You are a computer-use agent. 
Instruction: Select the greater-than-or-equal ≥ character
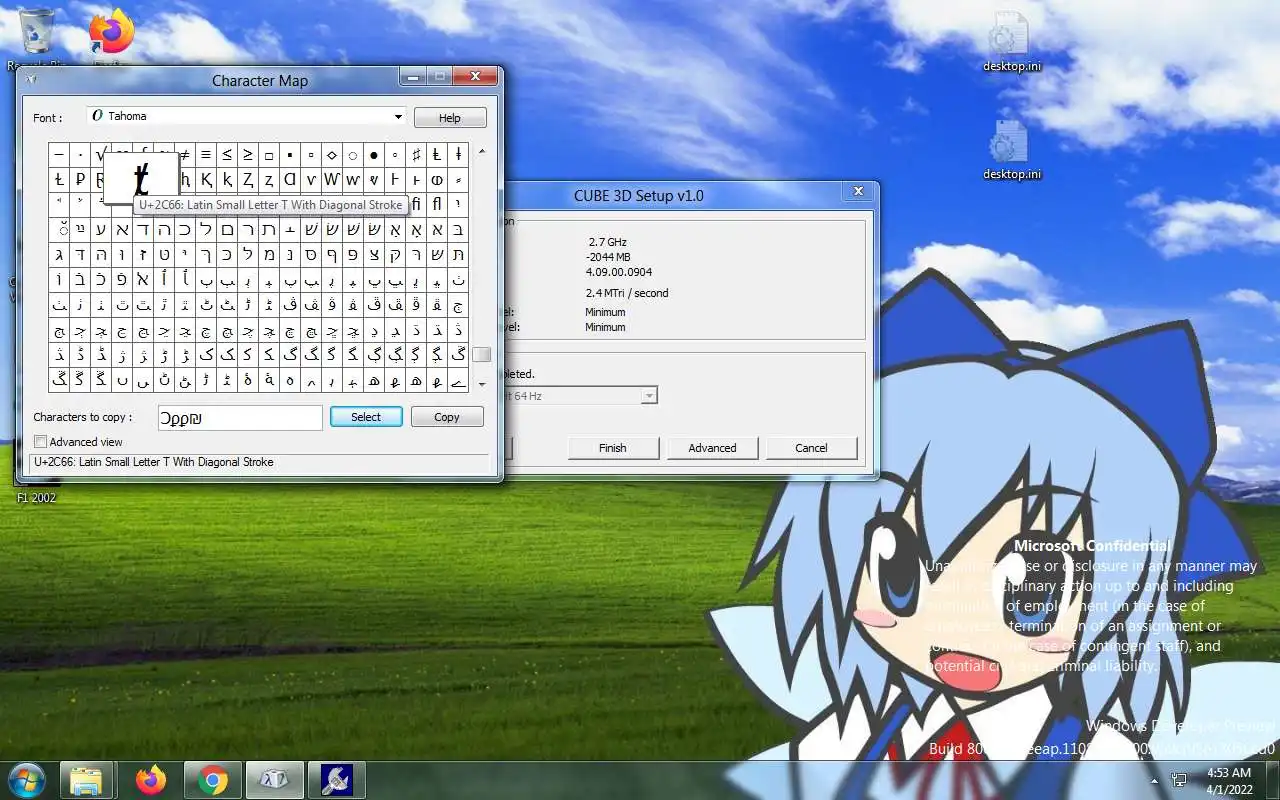coord(248,155)
